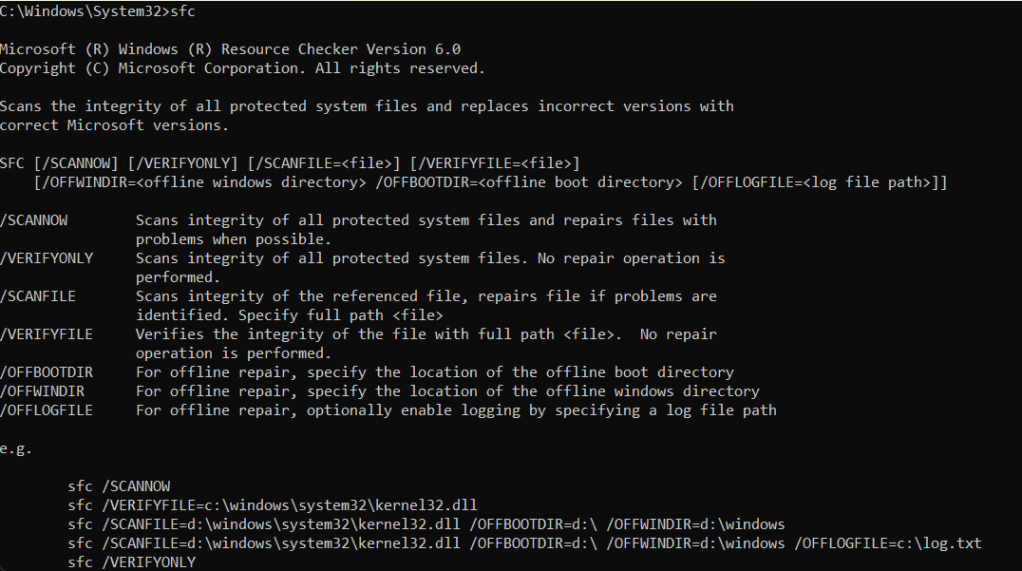Click the /OFFLOGFILE switch name in the options list

tap(46, 410)
